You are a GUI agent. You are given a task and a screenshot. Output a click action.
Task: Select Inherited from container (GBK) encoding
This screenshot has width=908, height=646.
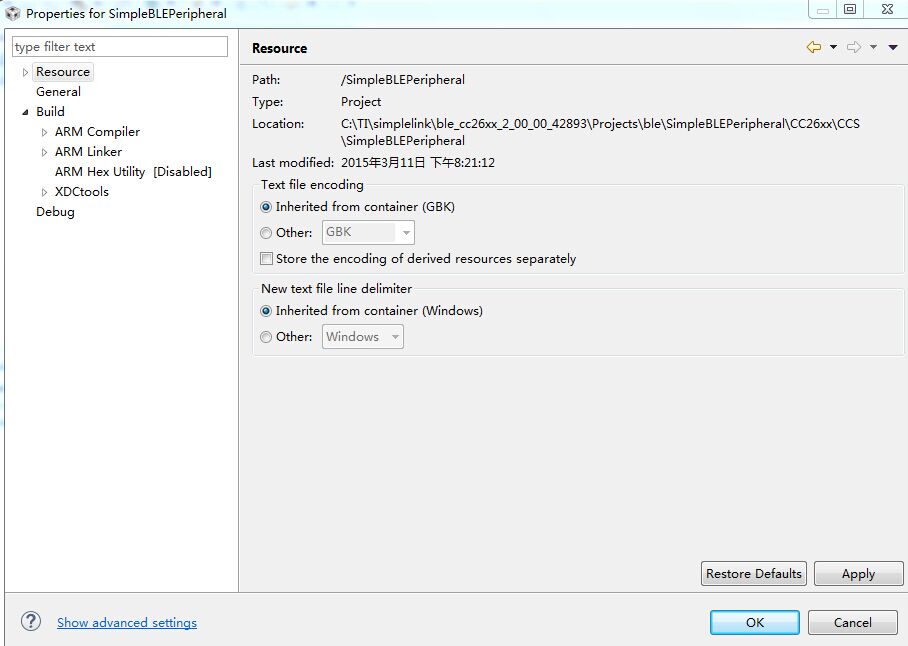click(266, 207)
